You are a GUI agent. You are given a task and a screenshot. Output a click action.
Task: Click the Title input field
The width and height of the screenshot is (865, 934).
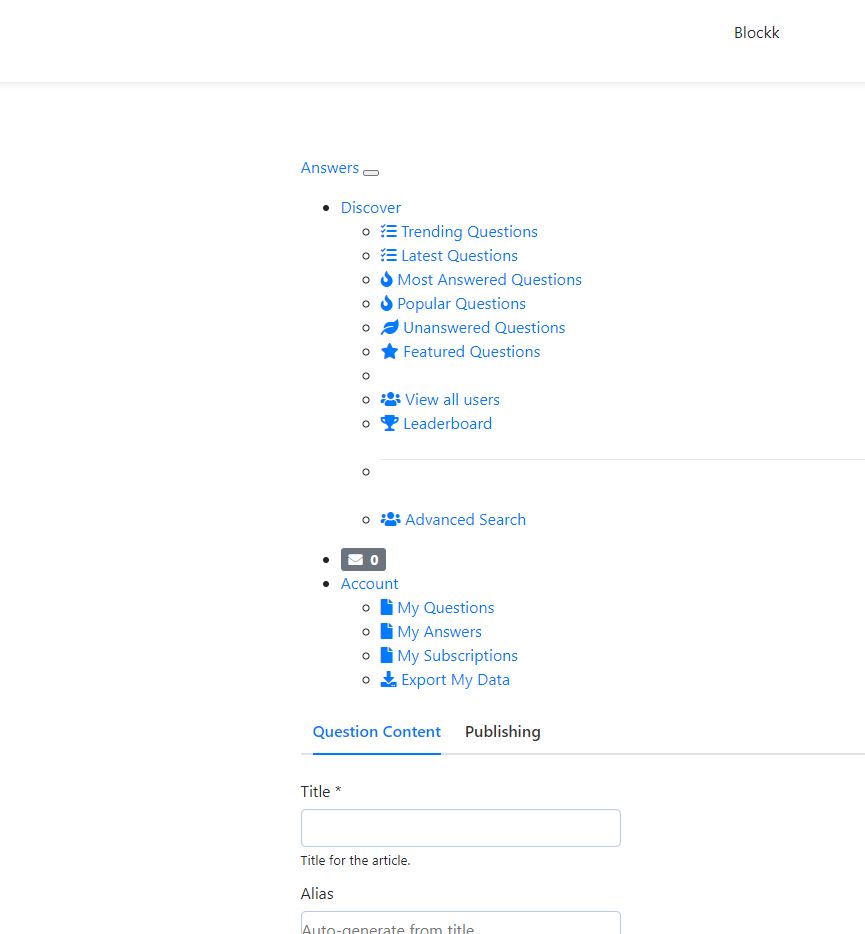click(x=461, y=828)
